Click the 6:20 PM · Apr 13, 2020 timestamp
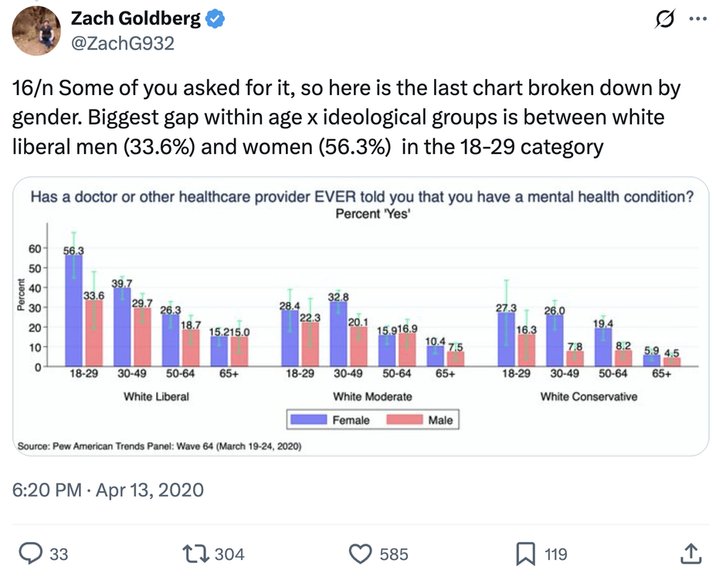This screenshot has width=726, height=587. click(108, 490)
